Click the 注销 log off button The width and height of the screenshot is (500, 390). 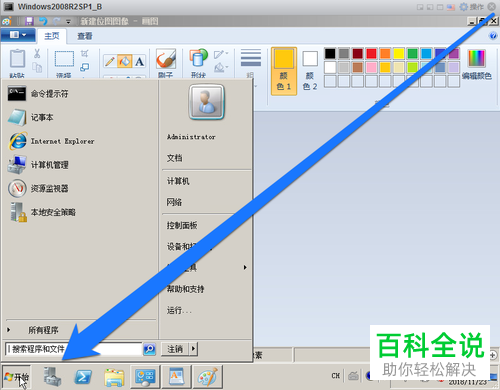click(175, 349)
